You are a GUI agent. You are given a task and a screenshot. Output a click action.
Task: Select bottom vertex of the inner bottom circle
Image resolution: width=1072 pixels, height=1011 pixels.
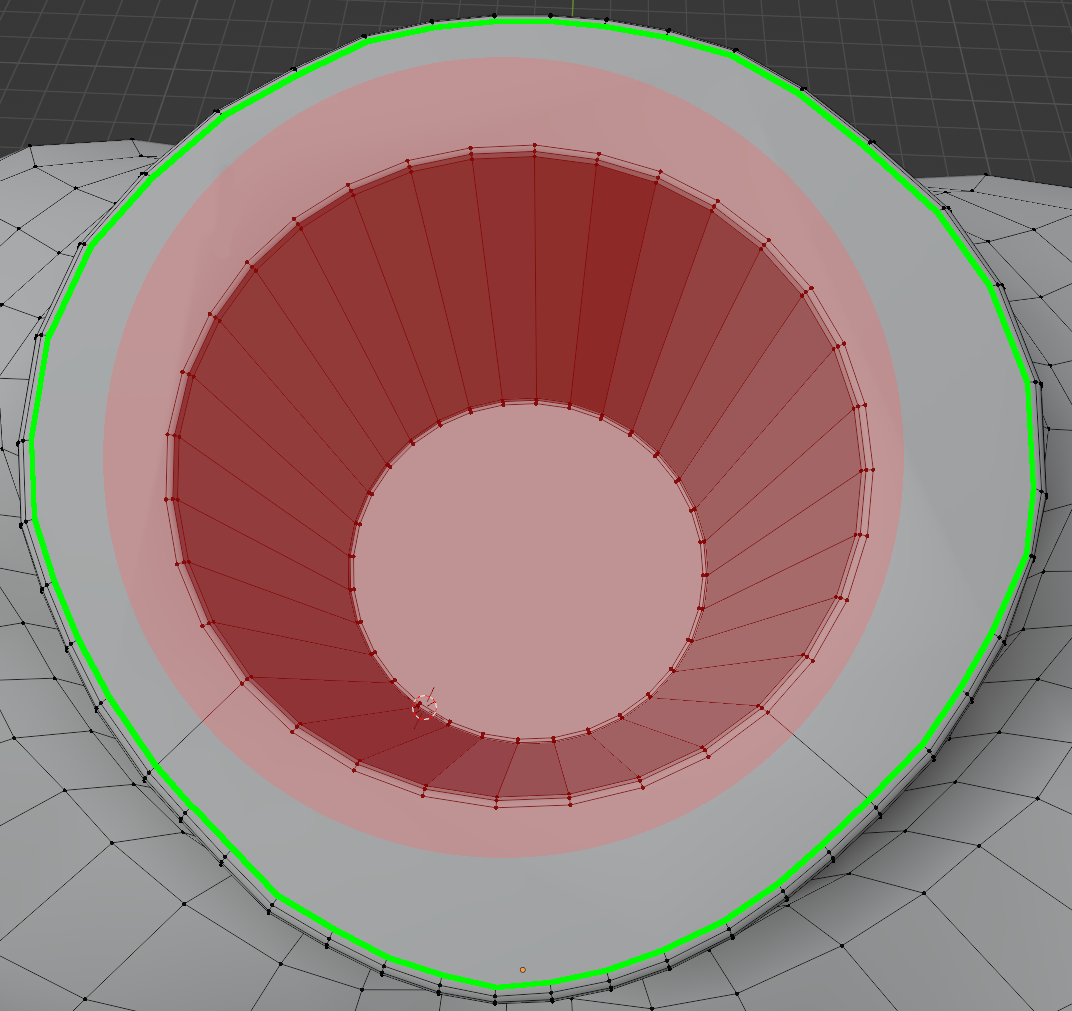pos(518,740)
